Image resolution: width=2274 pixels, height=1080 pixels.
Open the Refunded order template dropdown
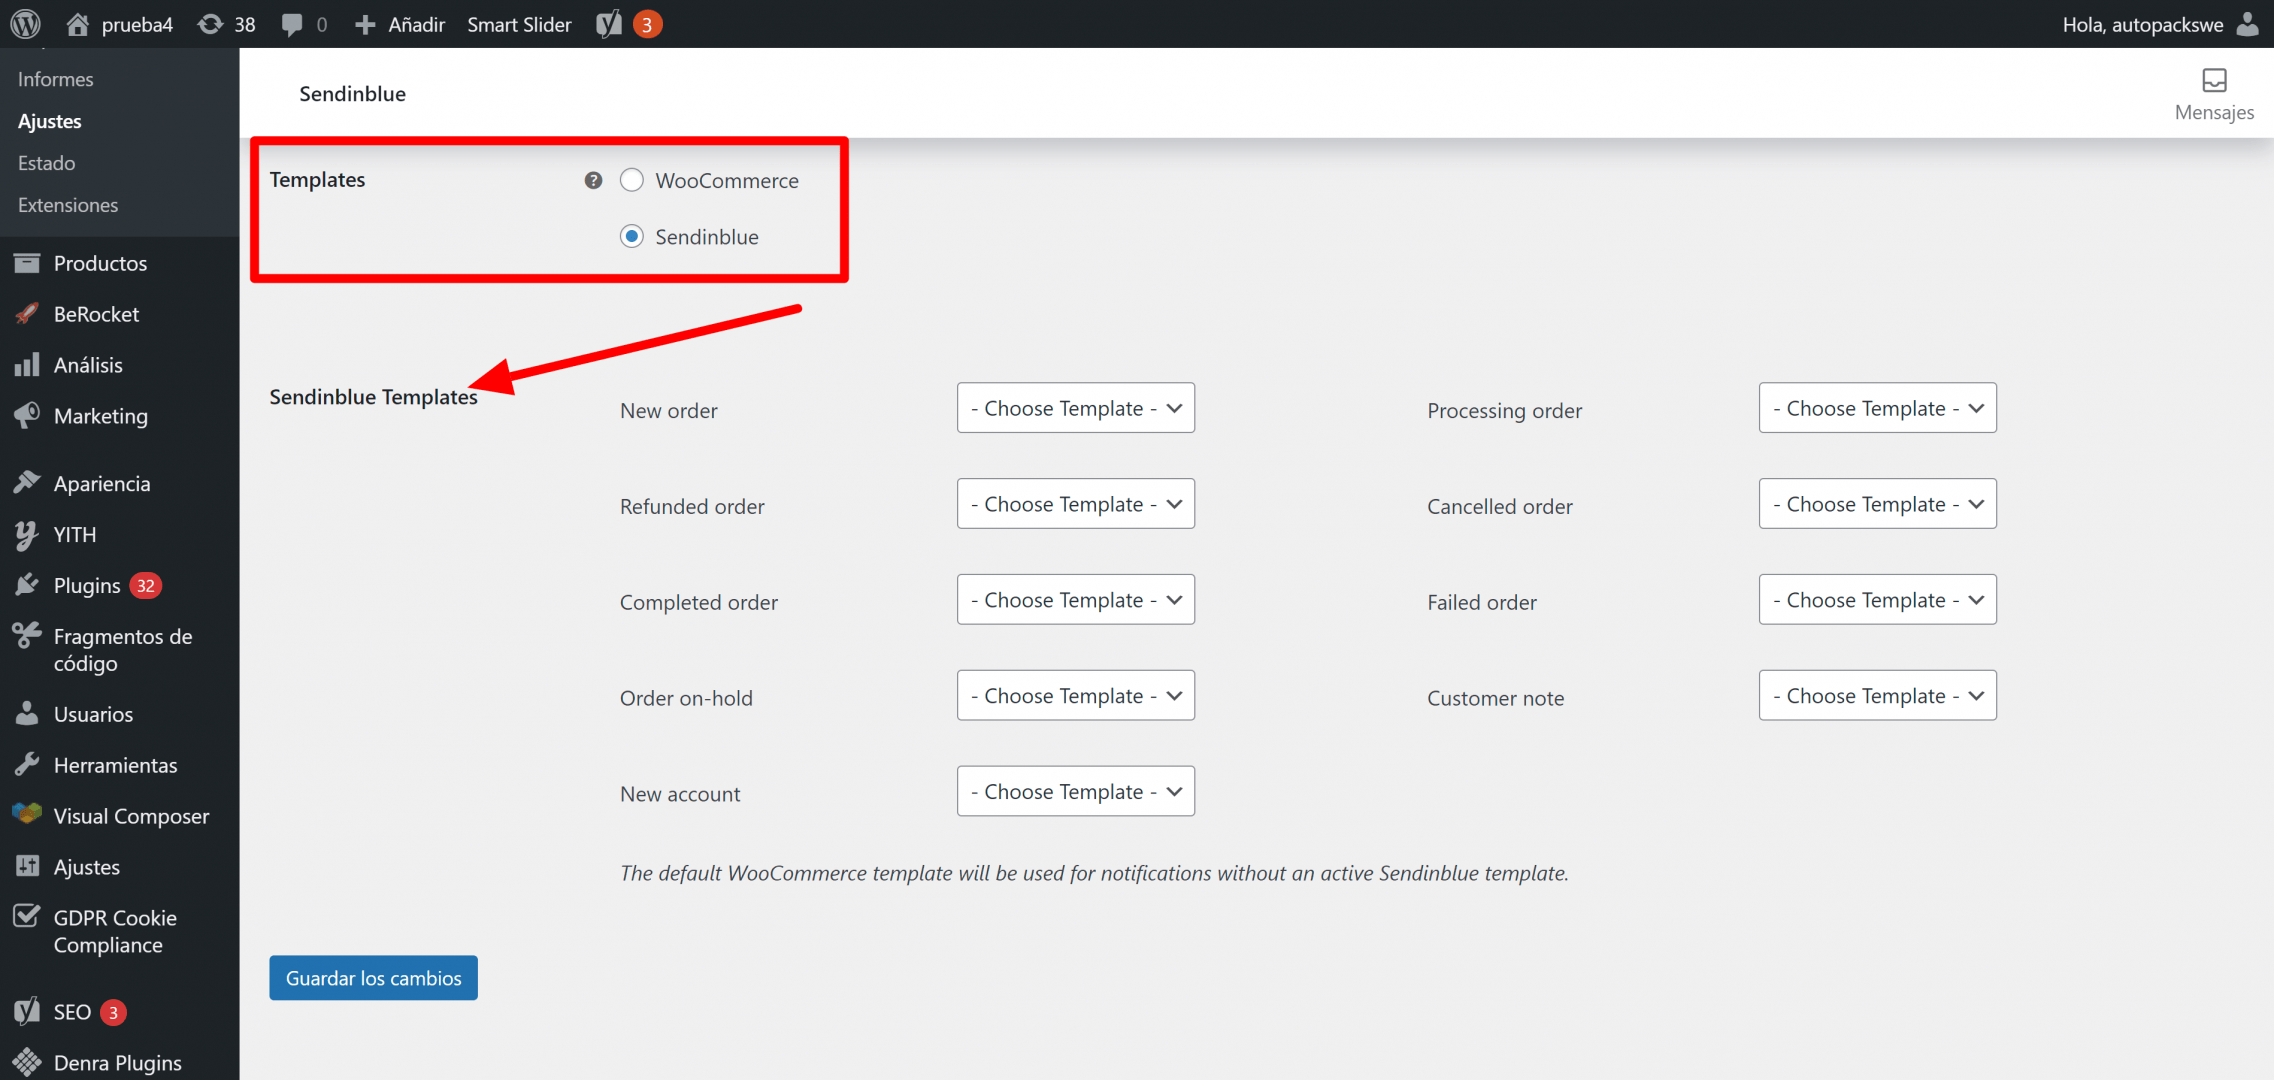tap(1075, 504)
